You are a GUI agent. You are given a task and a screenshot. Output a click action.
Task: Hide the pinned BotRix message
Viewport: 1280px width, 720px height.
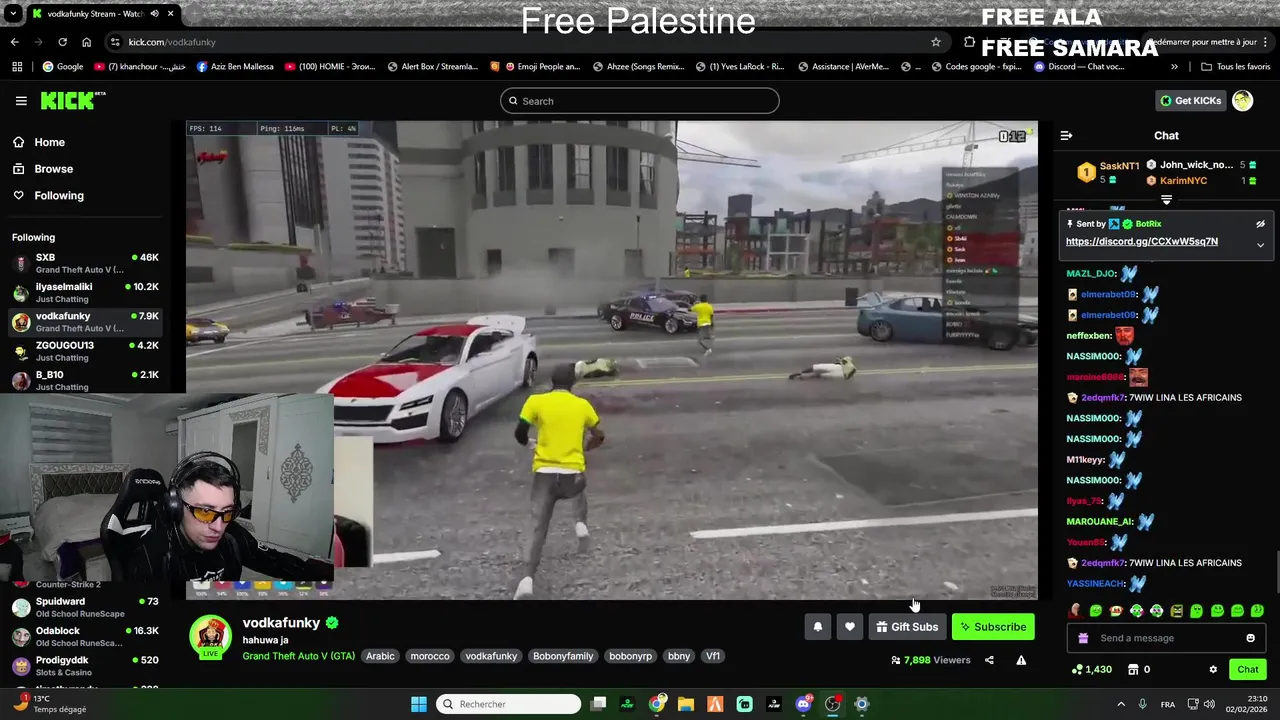coord(1260,224)
